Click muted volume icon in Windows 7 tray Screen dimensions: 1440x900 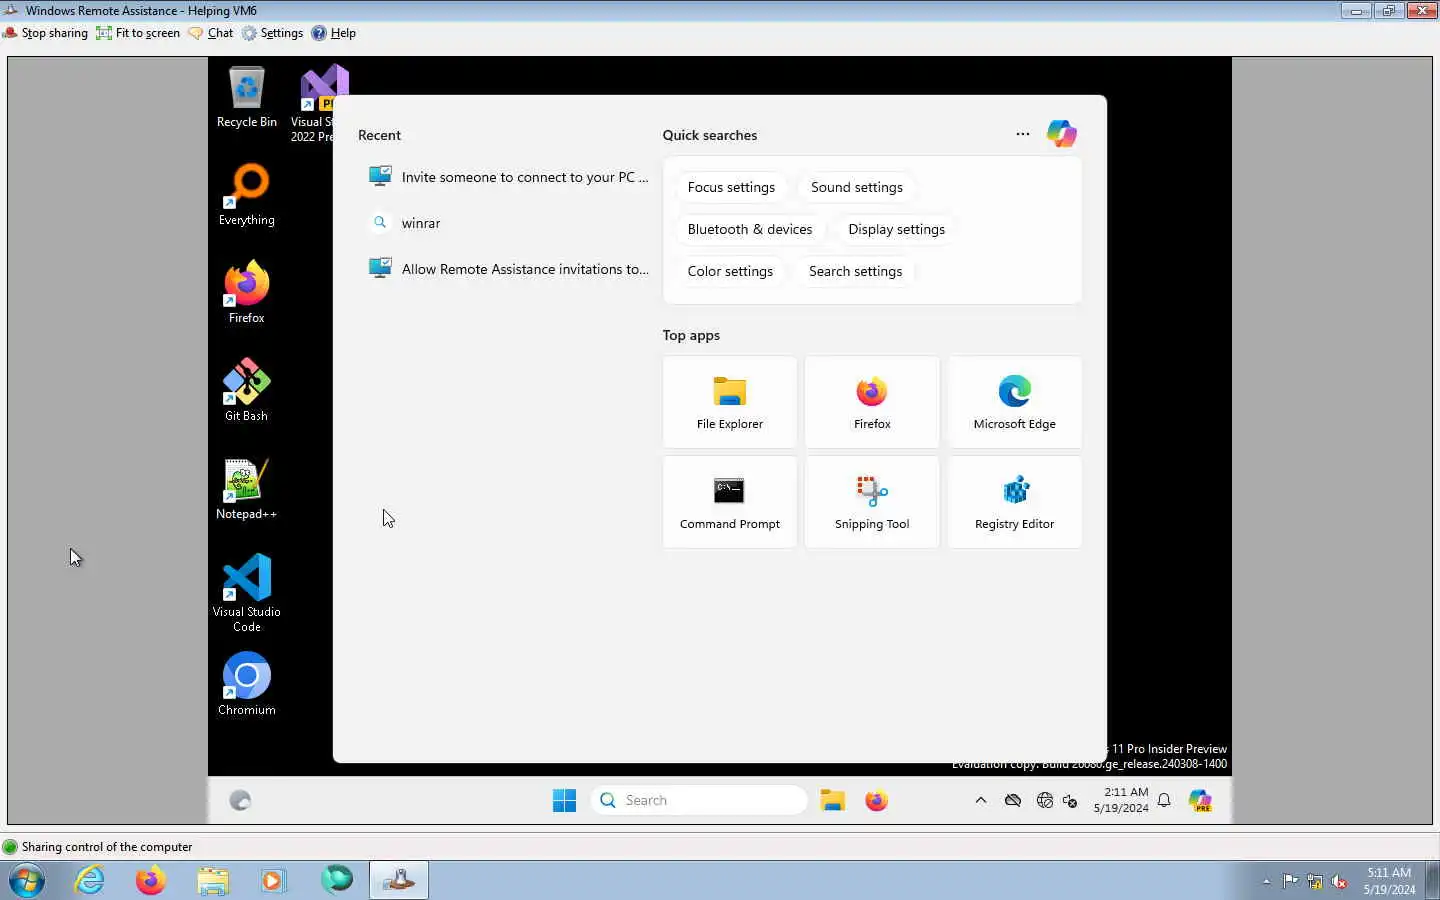[1339, 881]
